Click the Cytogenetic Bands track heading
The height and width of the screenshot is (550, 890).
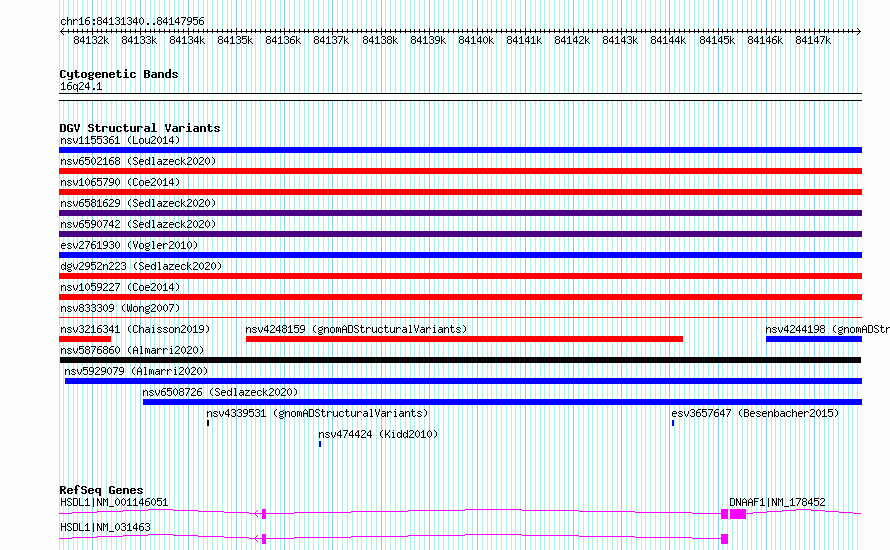[x=119, y=74]
